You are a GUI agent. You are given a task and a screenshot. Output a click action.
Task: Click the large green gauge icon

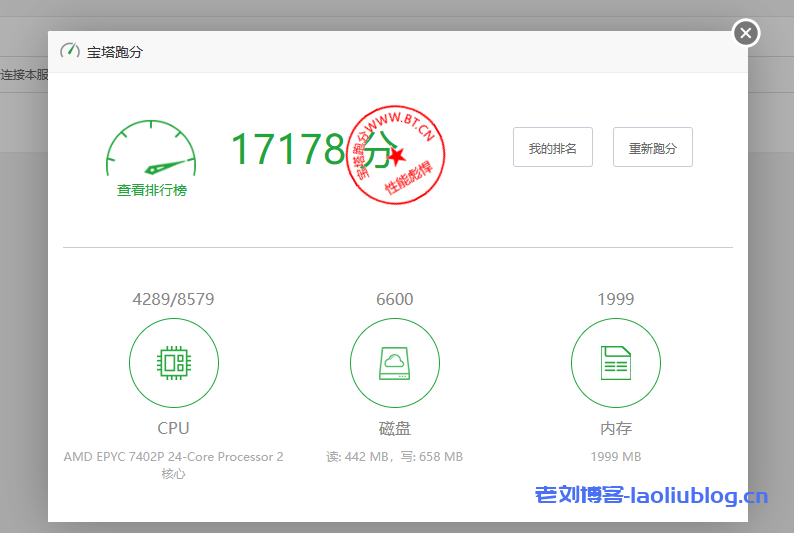pos(151,150)
